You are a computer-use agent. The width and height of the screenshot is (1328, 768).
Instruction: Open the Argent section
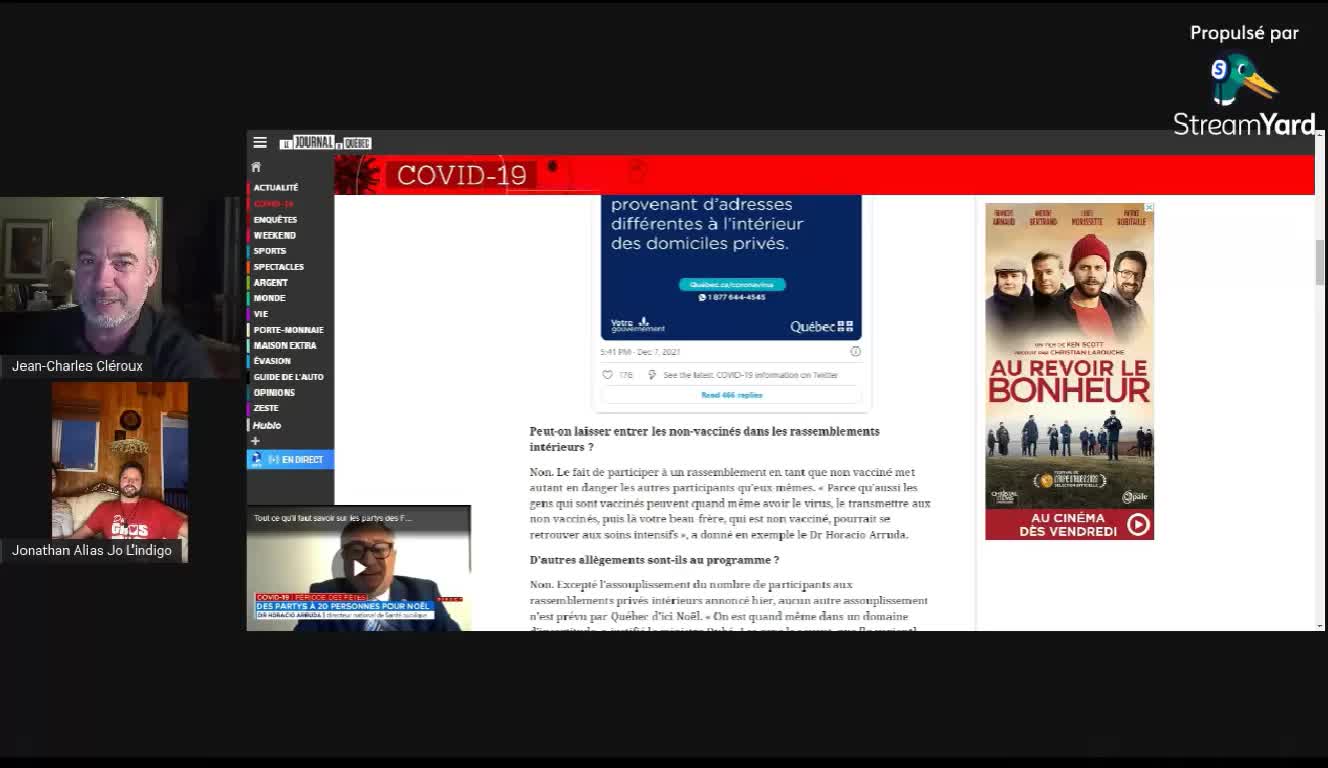(270, 283)
